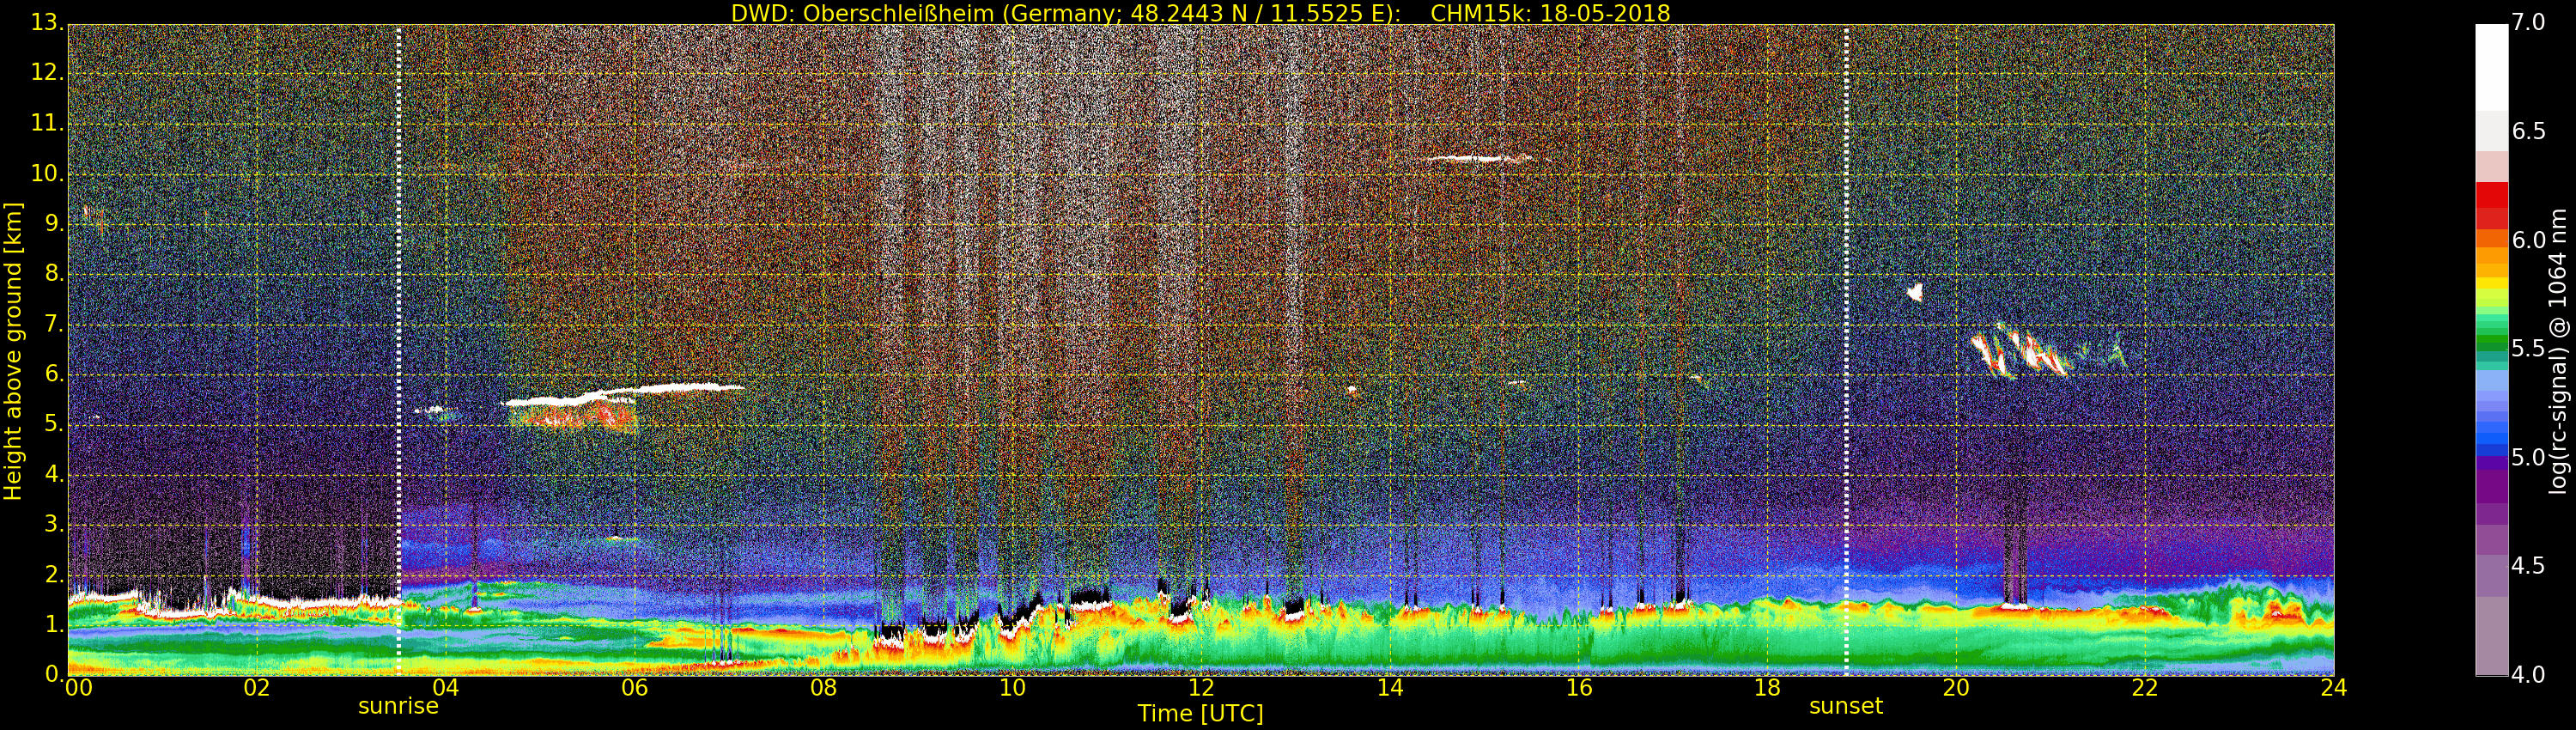The width and height of the screenshot is (2576, 730).
Task: Click the time axis tick '24'
Action: pyautogui.click(x=2334, y=688)
